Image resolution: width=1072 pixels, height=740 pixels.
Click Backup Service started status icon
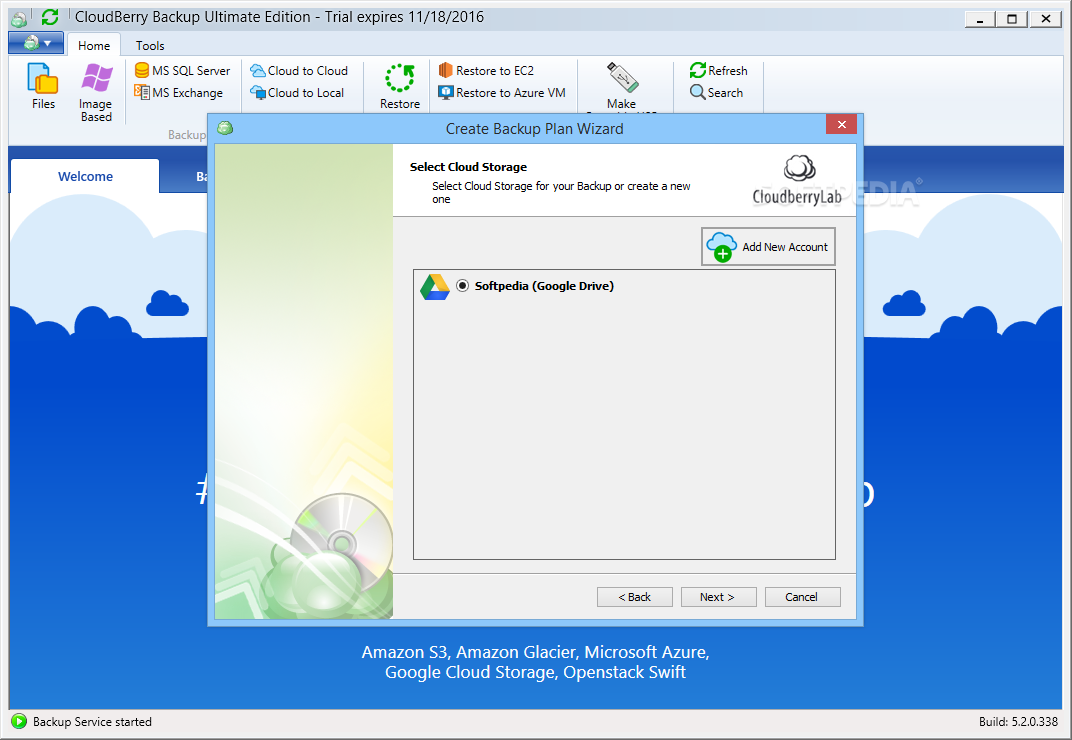(19, 722)
